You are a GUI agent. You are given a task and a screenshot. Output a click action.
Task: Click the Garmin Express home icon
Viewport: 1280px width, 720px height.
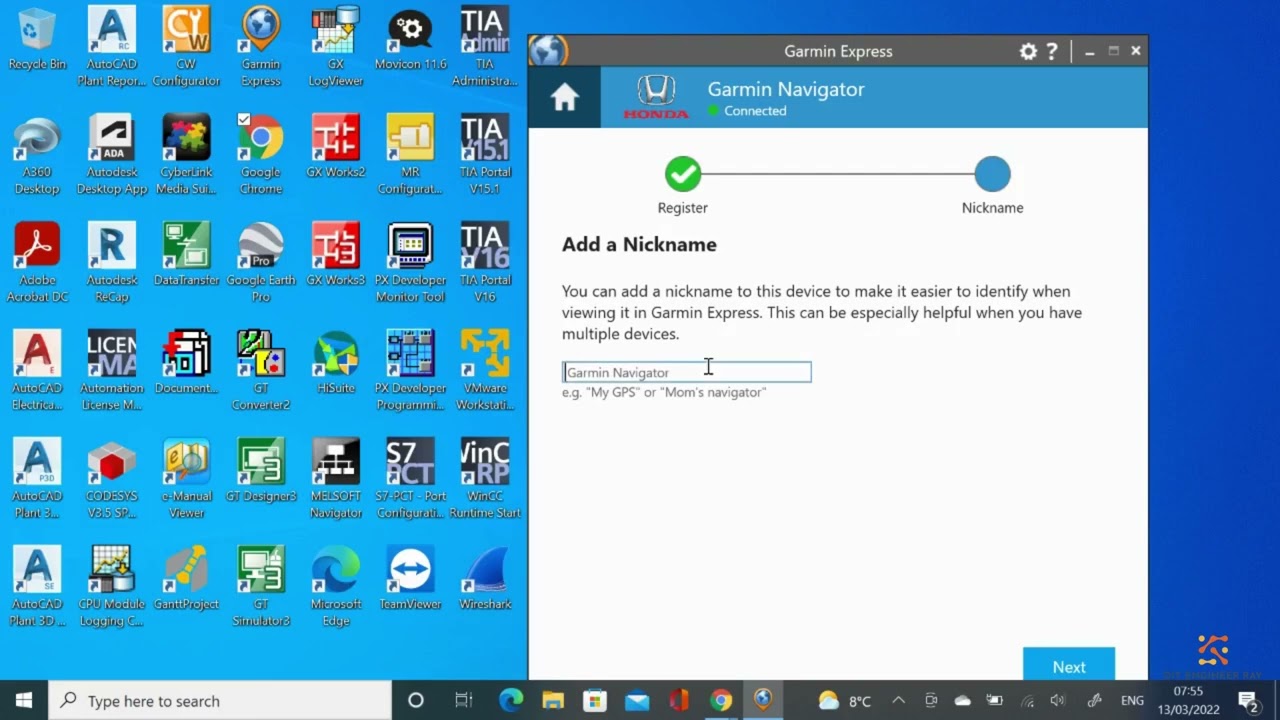click(565, 97)
